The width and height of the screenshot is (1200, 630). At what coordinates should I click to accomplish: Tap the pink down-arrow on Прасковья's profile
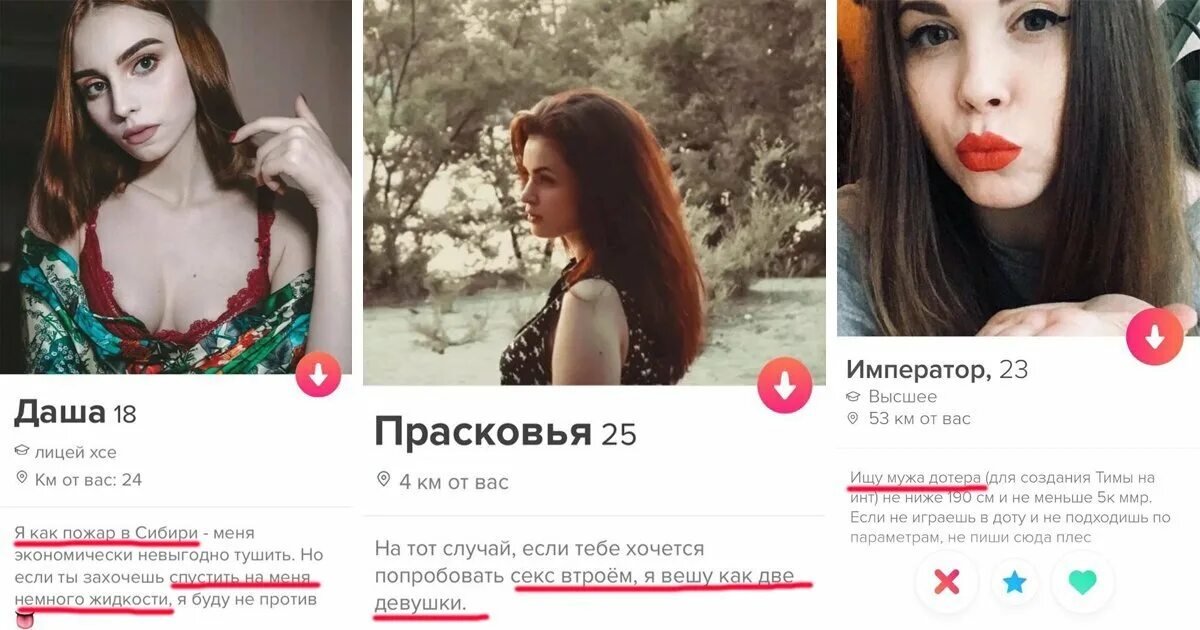785,385
